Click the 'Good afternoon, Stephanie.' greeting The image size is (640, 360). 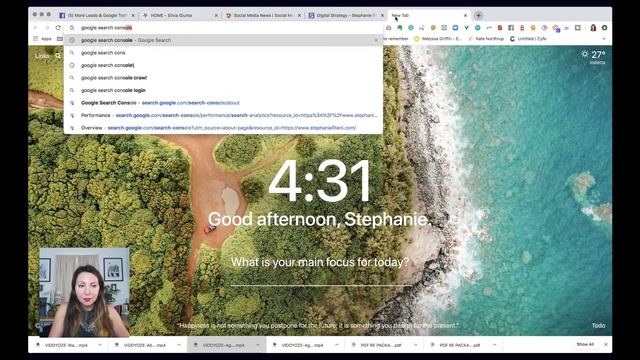click(x=320, y=220)
